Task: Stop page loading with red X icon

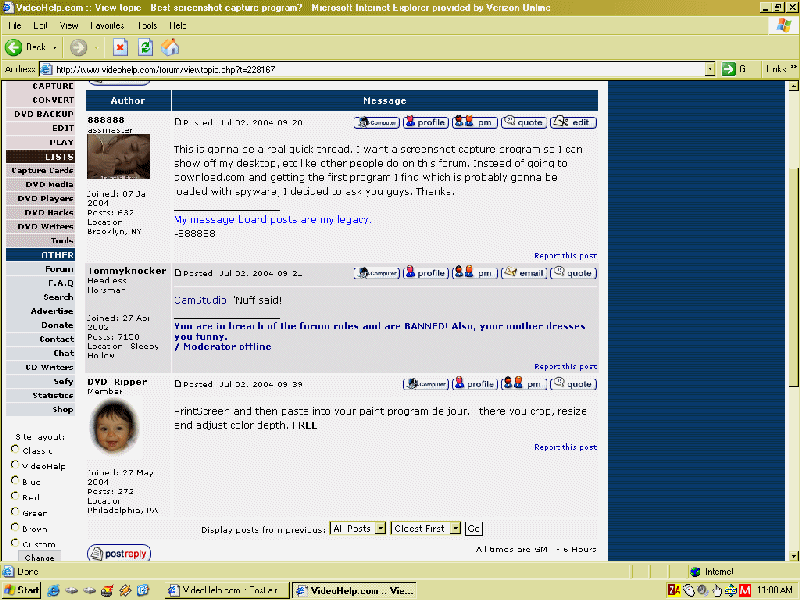Action: click(x=120, y=48)
